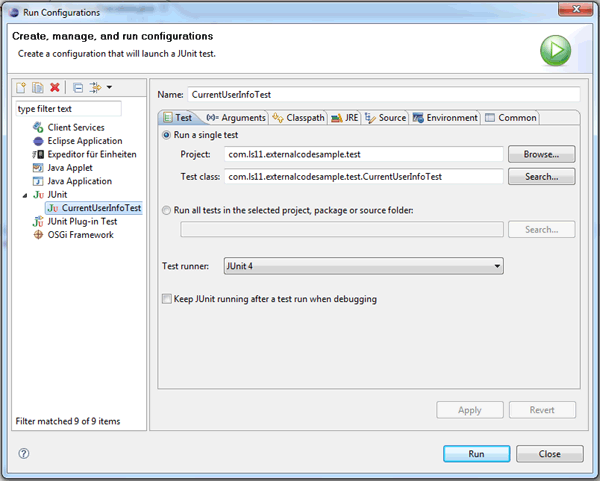Select the Client Services entry
This screenshot has height=481, width=600.
point(76,127)
